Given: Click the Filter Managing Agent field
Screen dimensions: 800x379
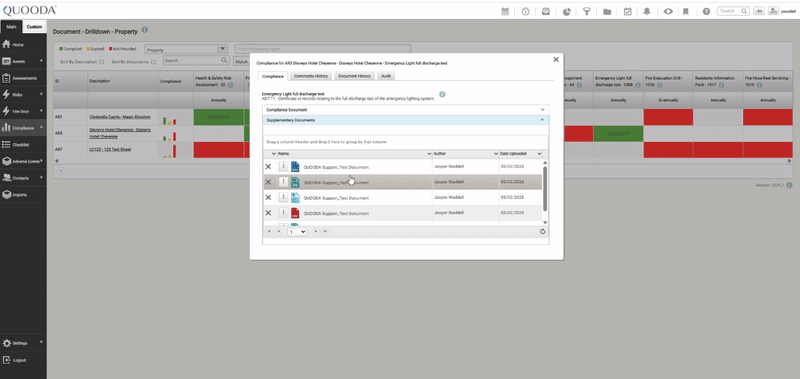Looking at the screenshot, I should click(322, 49).
